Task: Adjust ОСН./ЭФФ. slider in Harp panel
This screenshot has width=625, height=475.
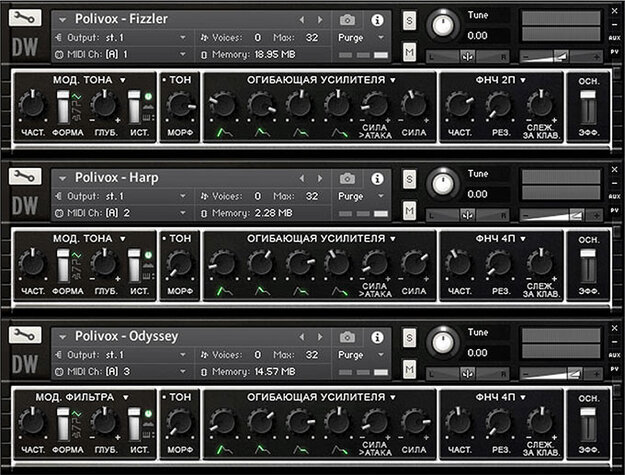Action: click(x=588, y=265)
